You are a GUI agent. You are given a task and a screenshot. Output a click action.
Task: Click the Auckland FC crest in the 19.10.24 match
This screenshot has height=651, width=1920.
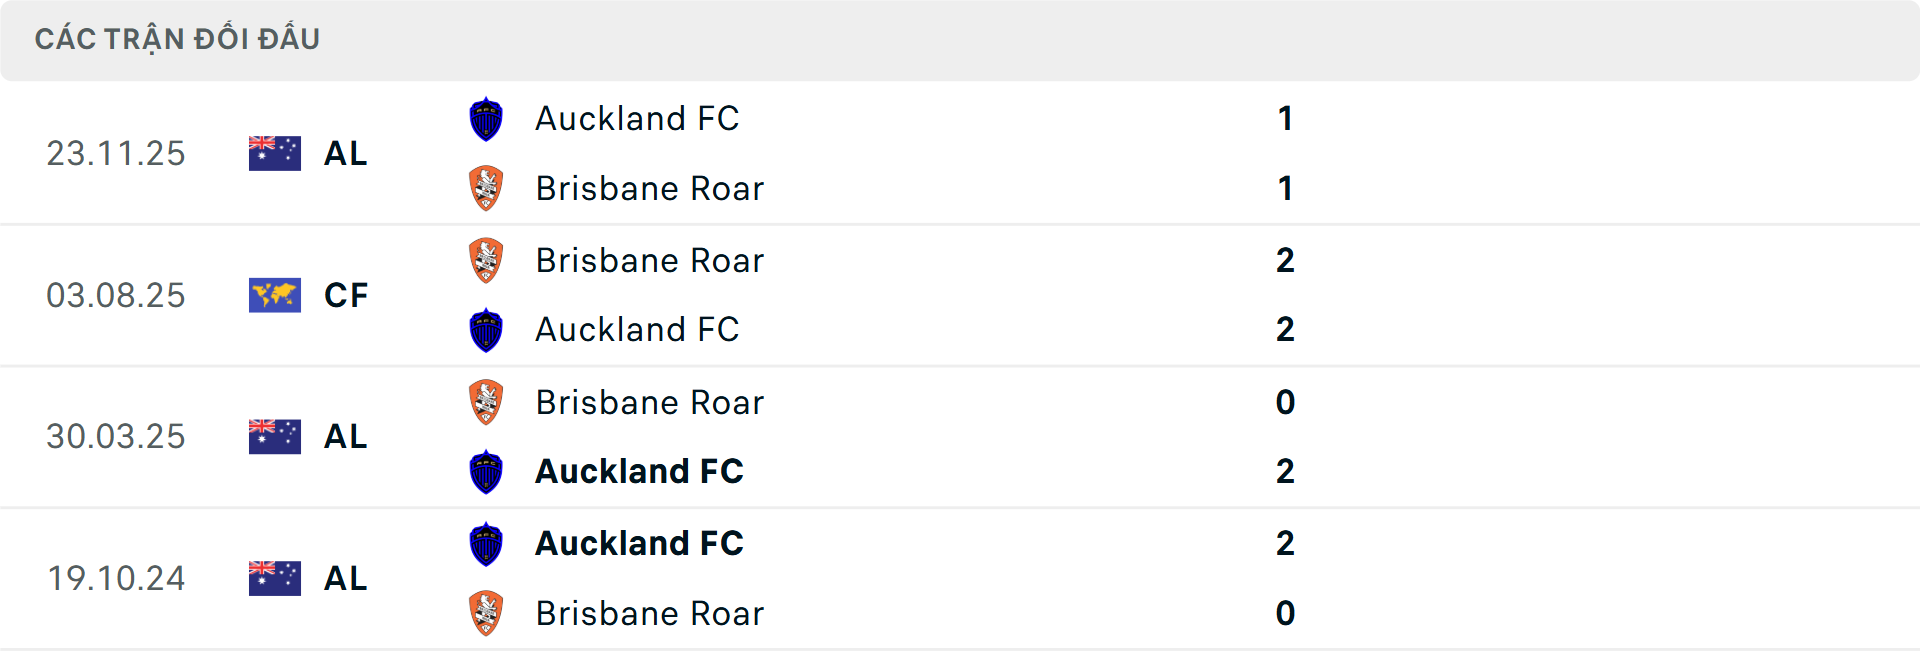(x=486, y=543)
